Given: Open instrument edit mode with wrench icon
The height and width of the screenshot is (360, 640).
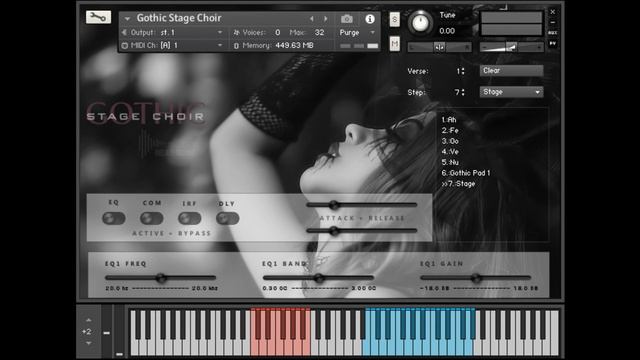Looking at the screenshot, I should pos(98,17).
